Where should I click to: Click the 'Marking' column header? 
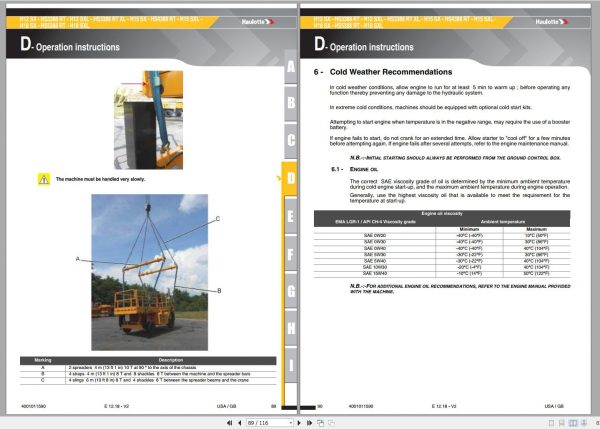pyautogui.click(x=43, y=360)
